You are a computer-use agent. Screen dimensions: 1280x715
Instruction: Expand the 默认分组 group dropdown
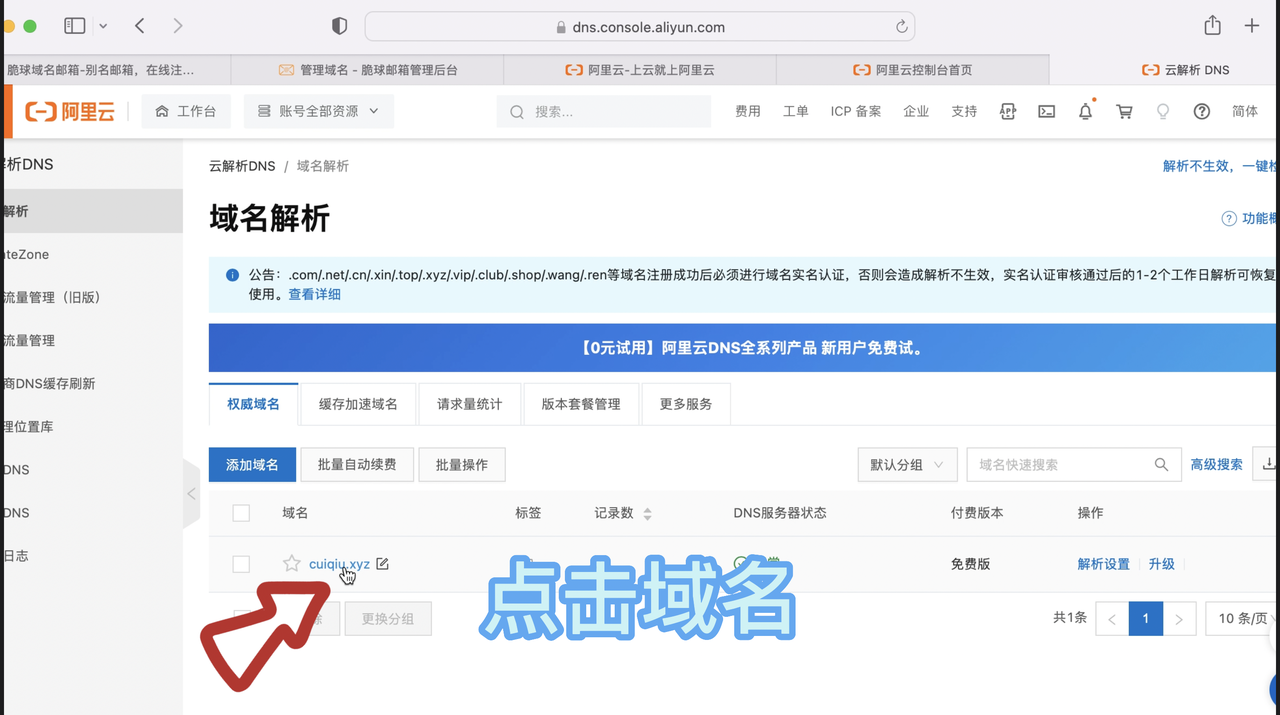907,465
